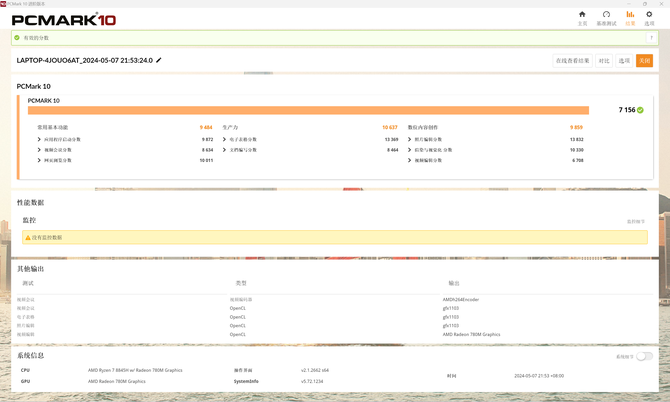The height and width of the screenshot is (402, 670).
Task: Click the 在线查看结果 button
Action: click(573, 61)
